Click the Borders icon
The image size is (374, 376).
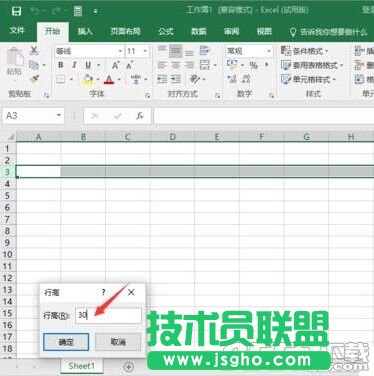tap(61, 79)
